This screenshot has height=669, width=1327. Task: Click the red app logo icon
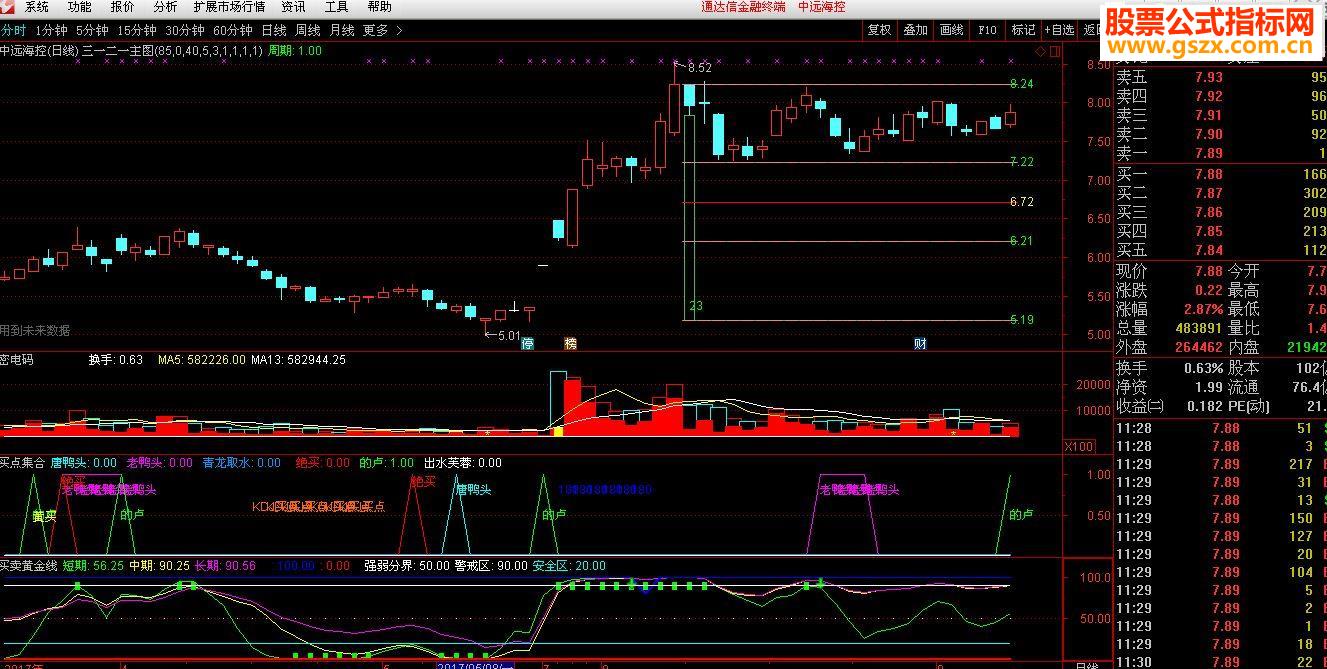[8, 7]
